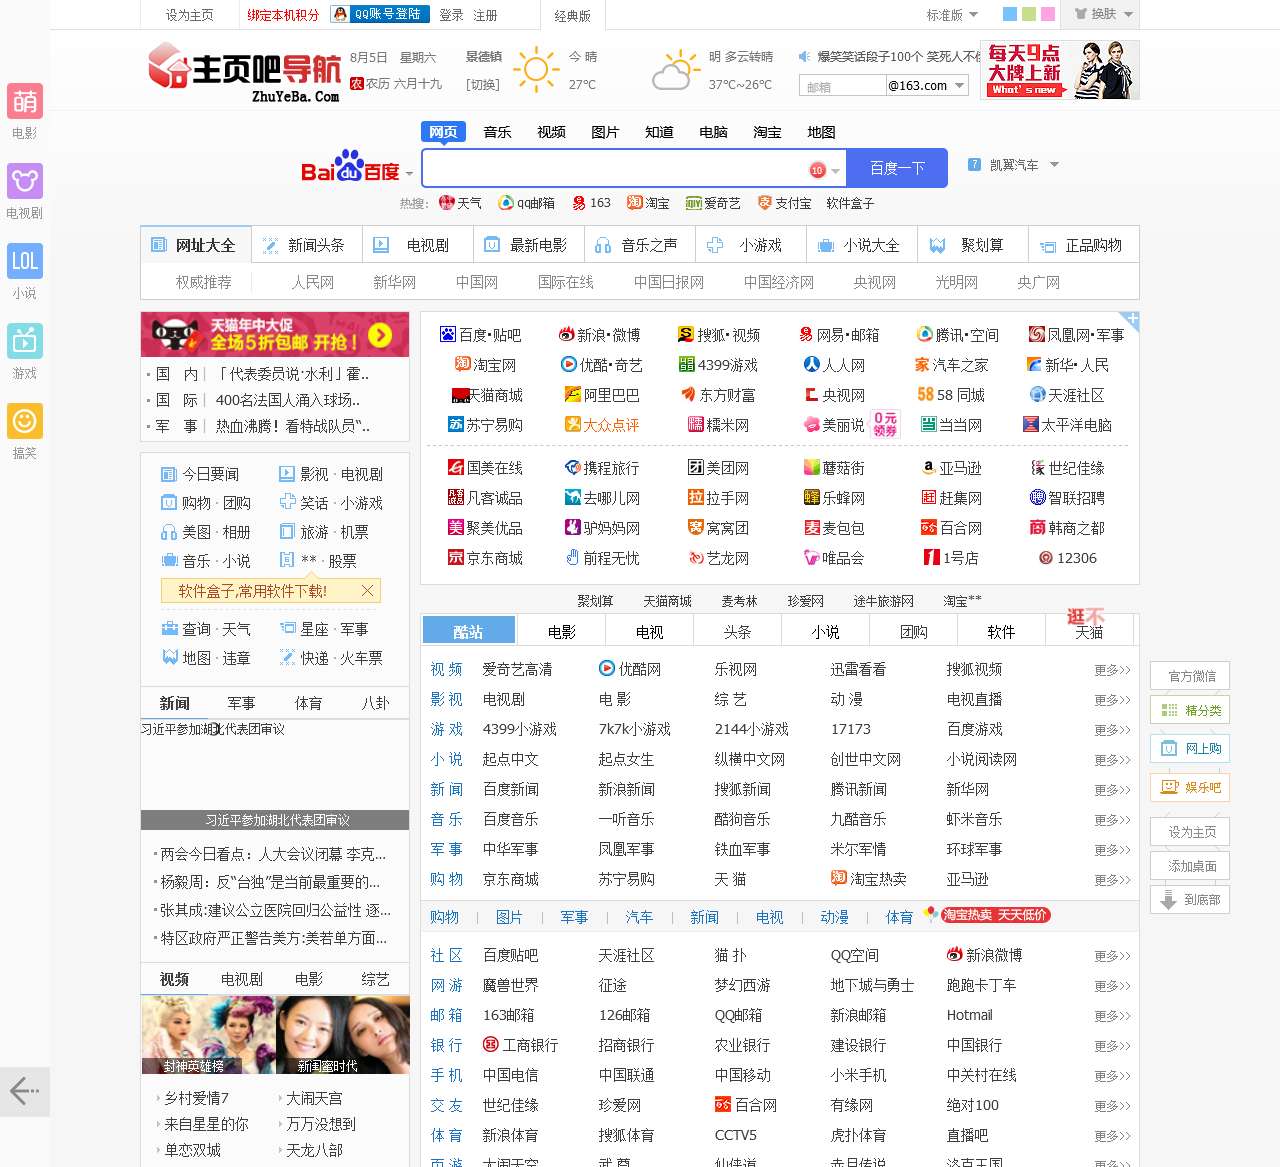Open 12306 railway site link
The height and width of the screenshot is (1167, 1280).
(x=1067, y=558)
